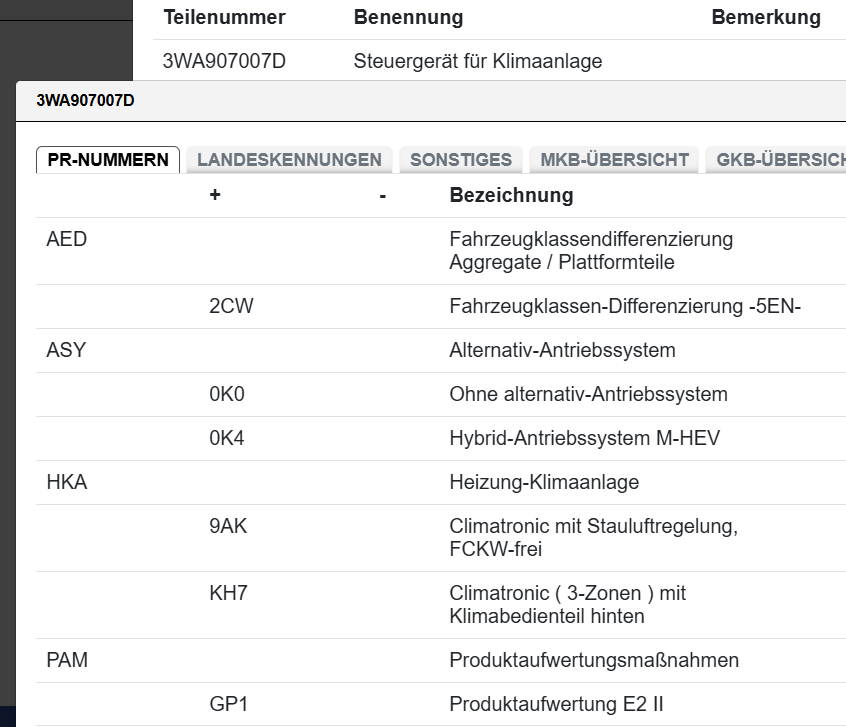Click the HKA Heizung-Klimaanlage row
The height and width of the screenshot is (727, 846).
tap(67, 483)
